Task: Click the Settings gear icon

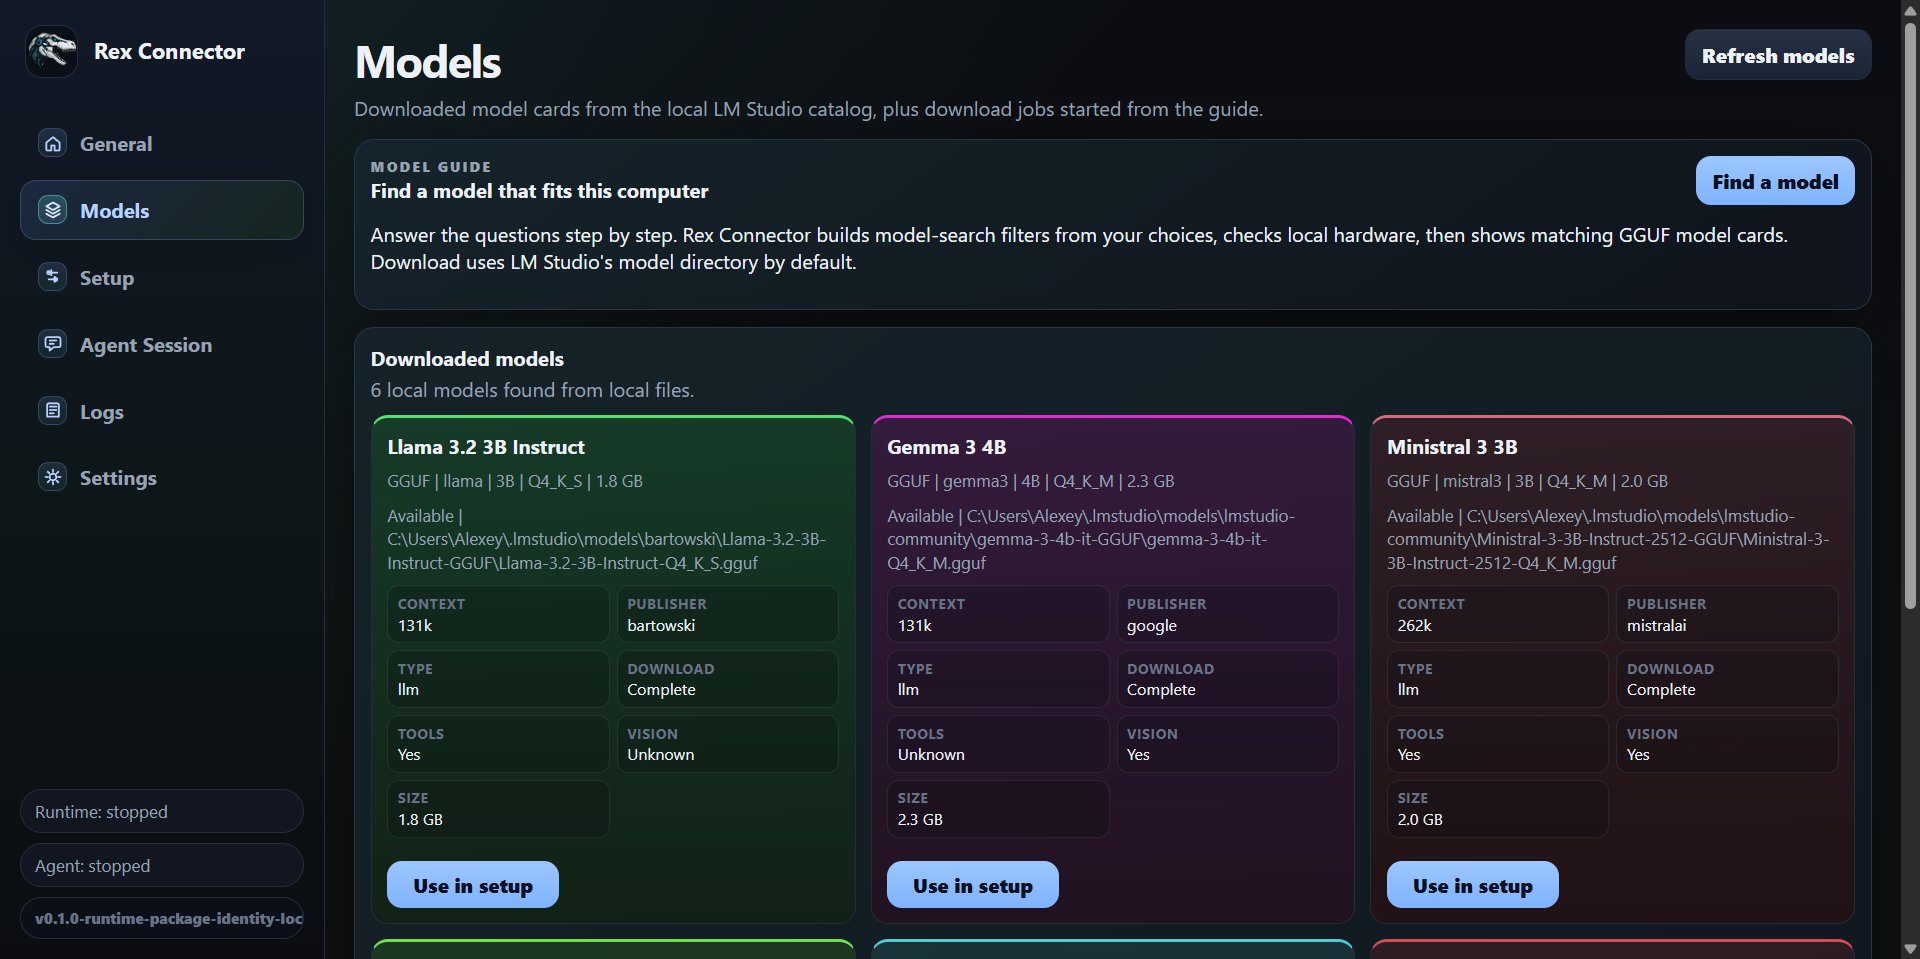Action: pyautogui.click(x=53, y=477)
